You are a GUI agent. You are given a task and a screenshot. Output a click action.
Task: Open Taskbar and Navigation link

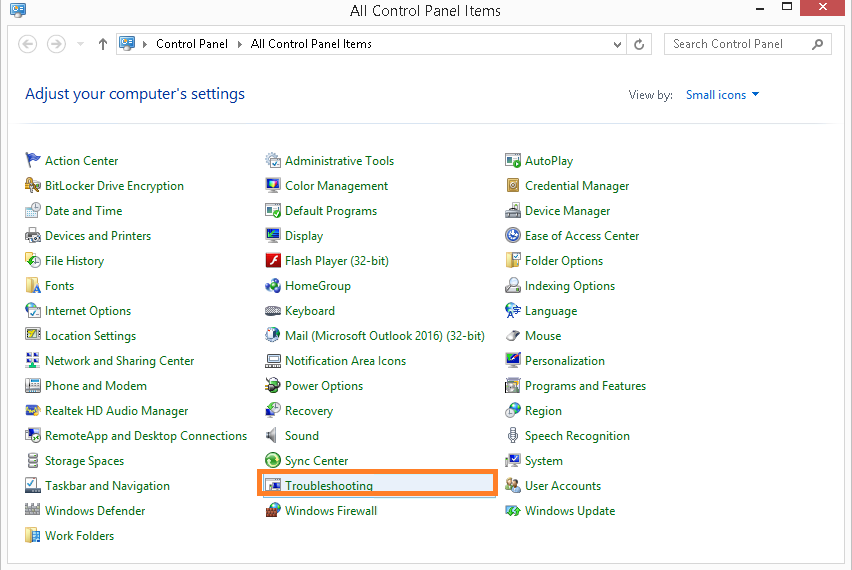click(107, 486)
